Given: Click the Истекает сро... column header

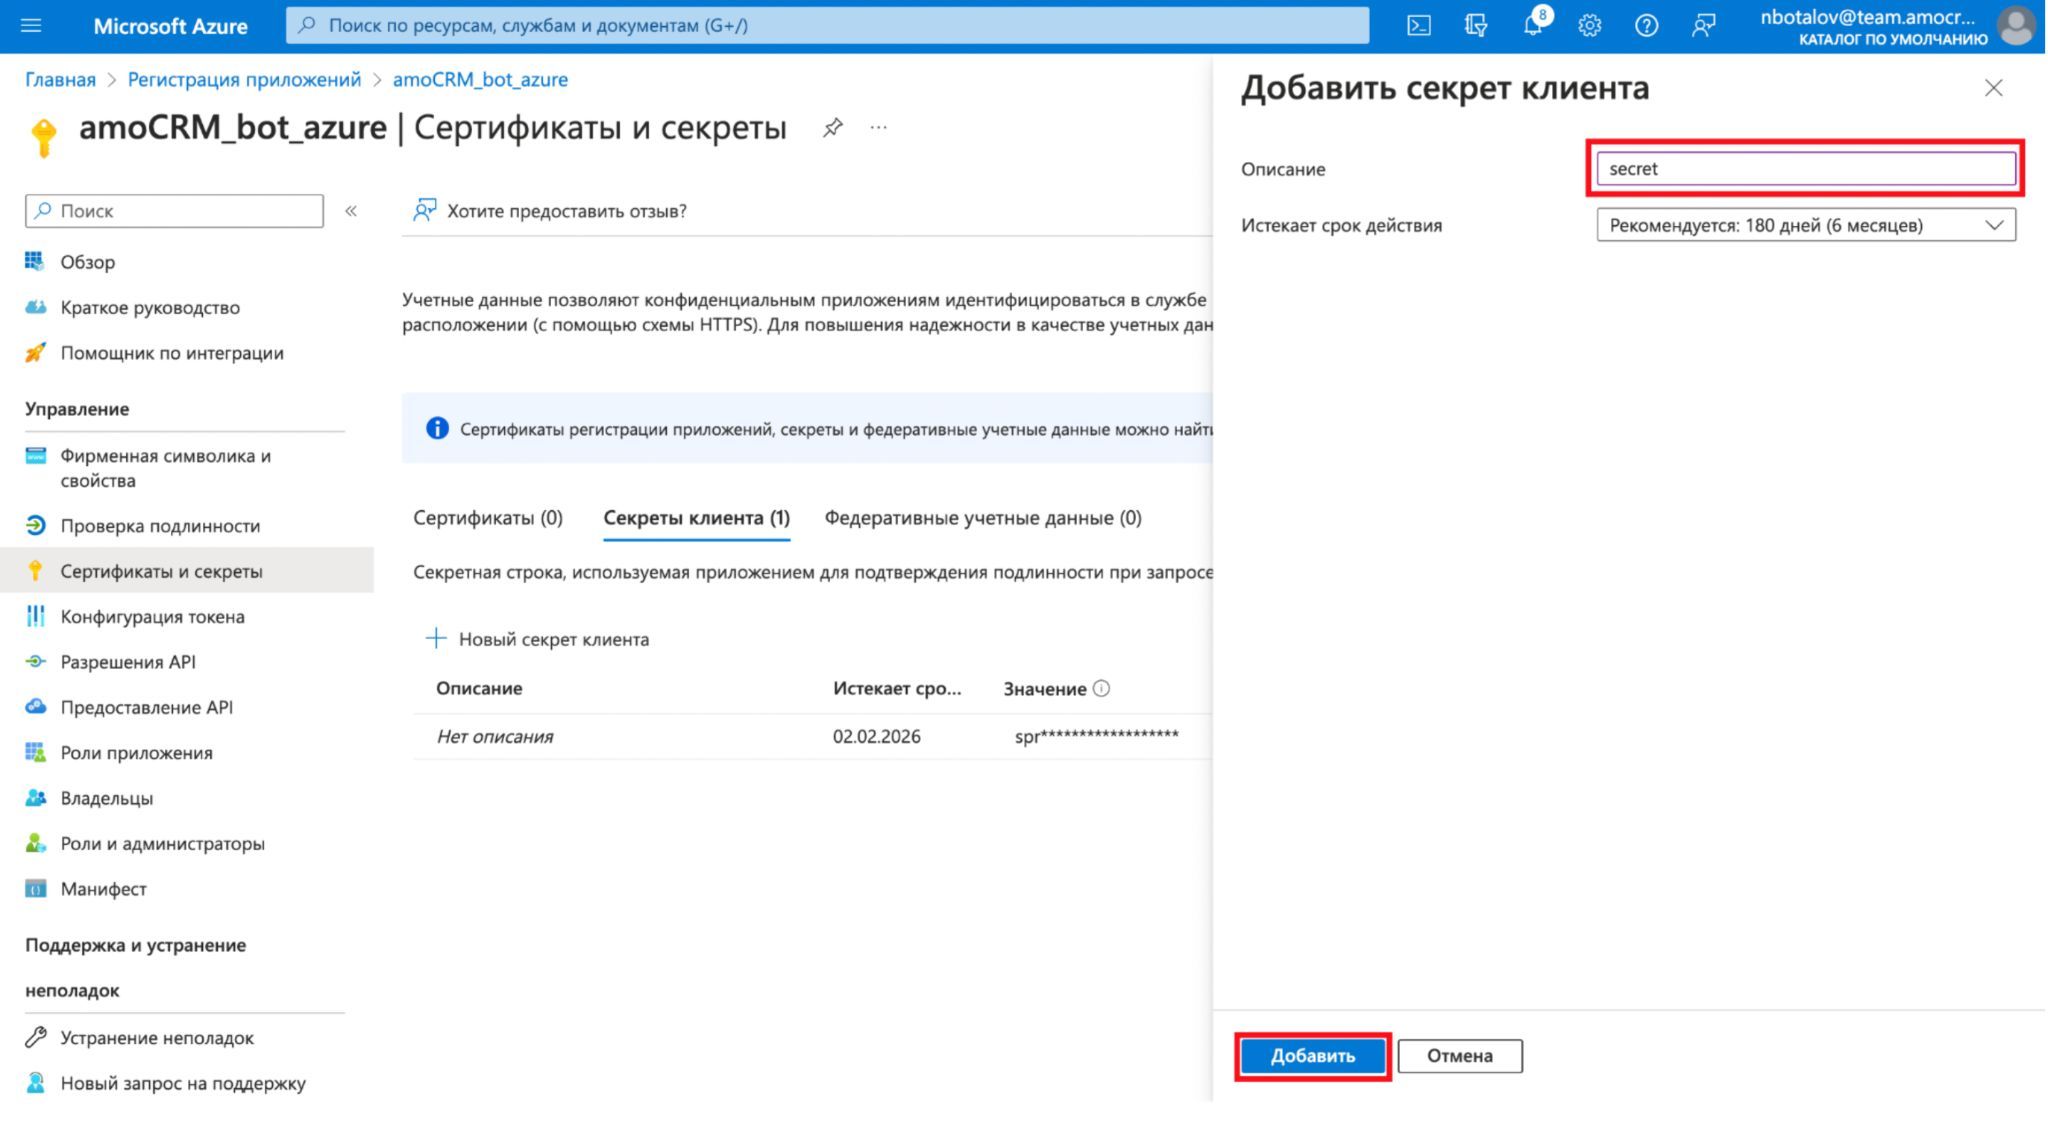Looking at the screenshot, I should tap(897, 688).
